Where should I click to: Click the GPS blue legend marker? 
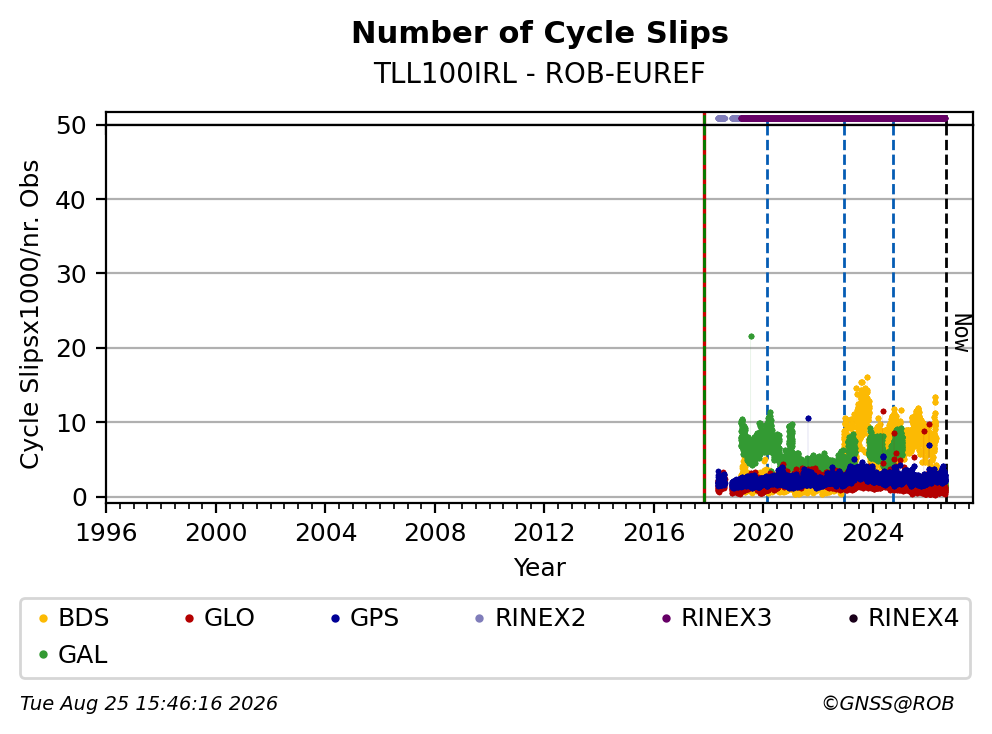335,618
